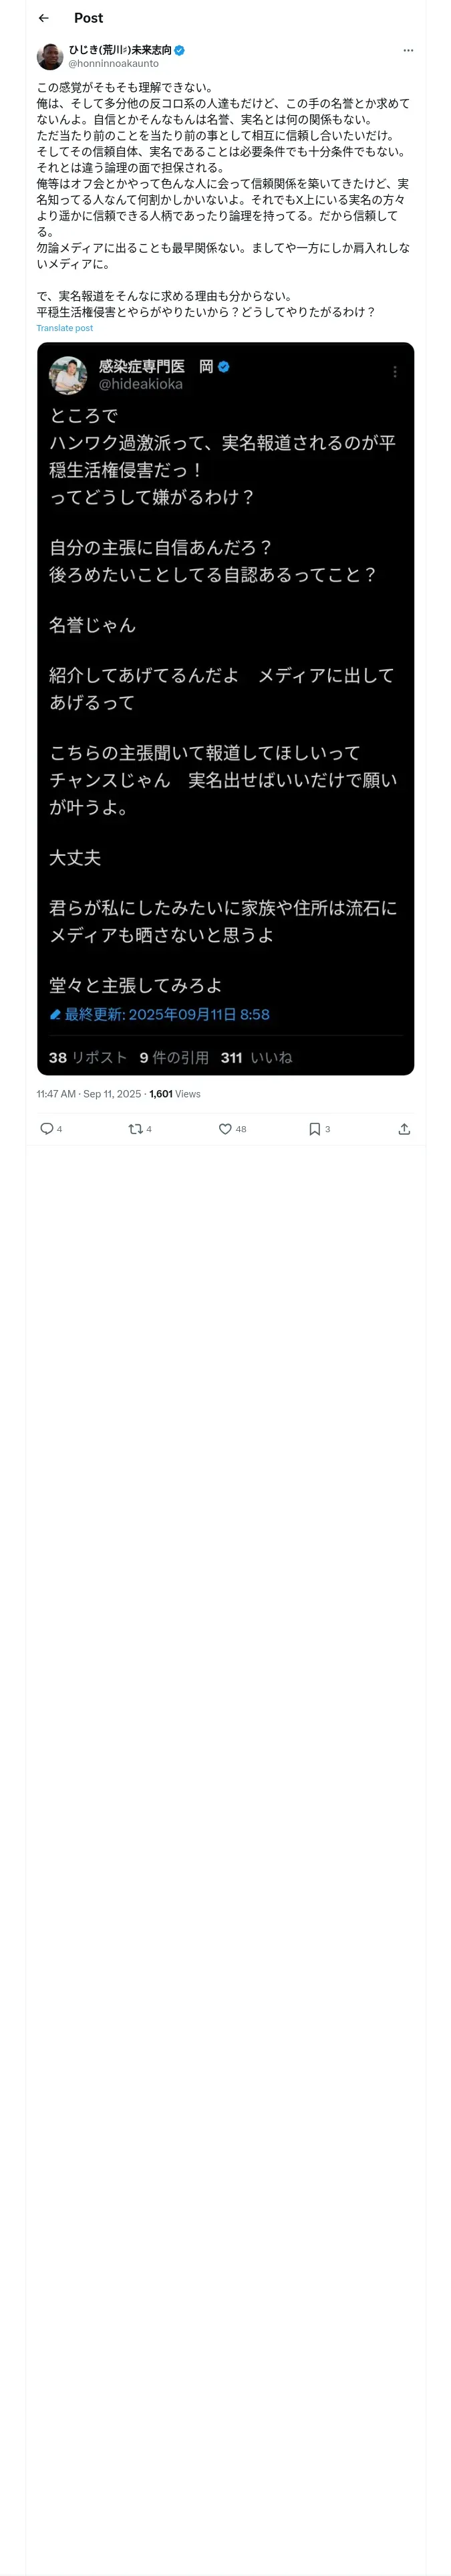Go back using the arrow beside Post
The width and height of the screenshot is (451, 2576).
click(44, 18)
